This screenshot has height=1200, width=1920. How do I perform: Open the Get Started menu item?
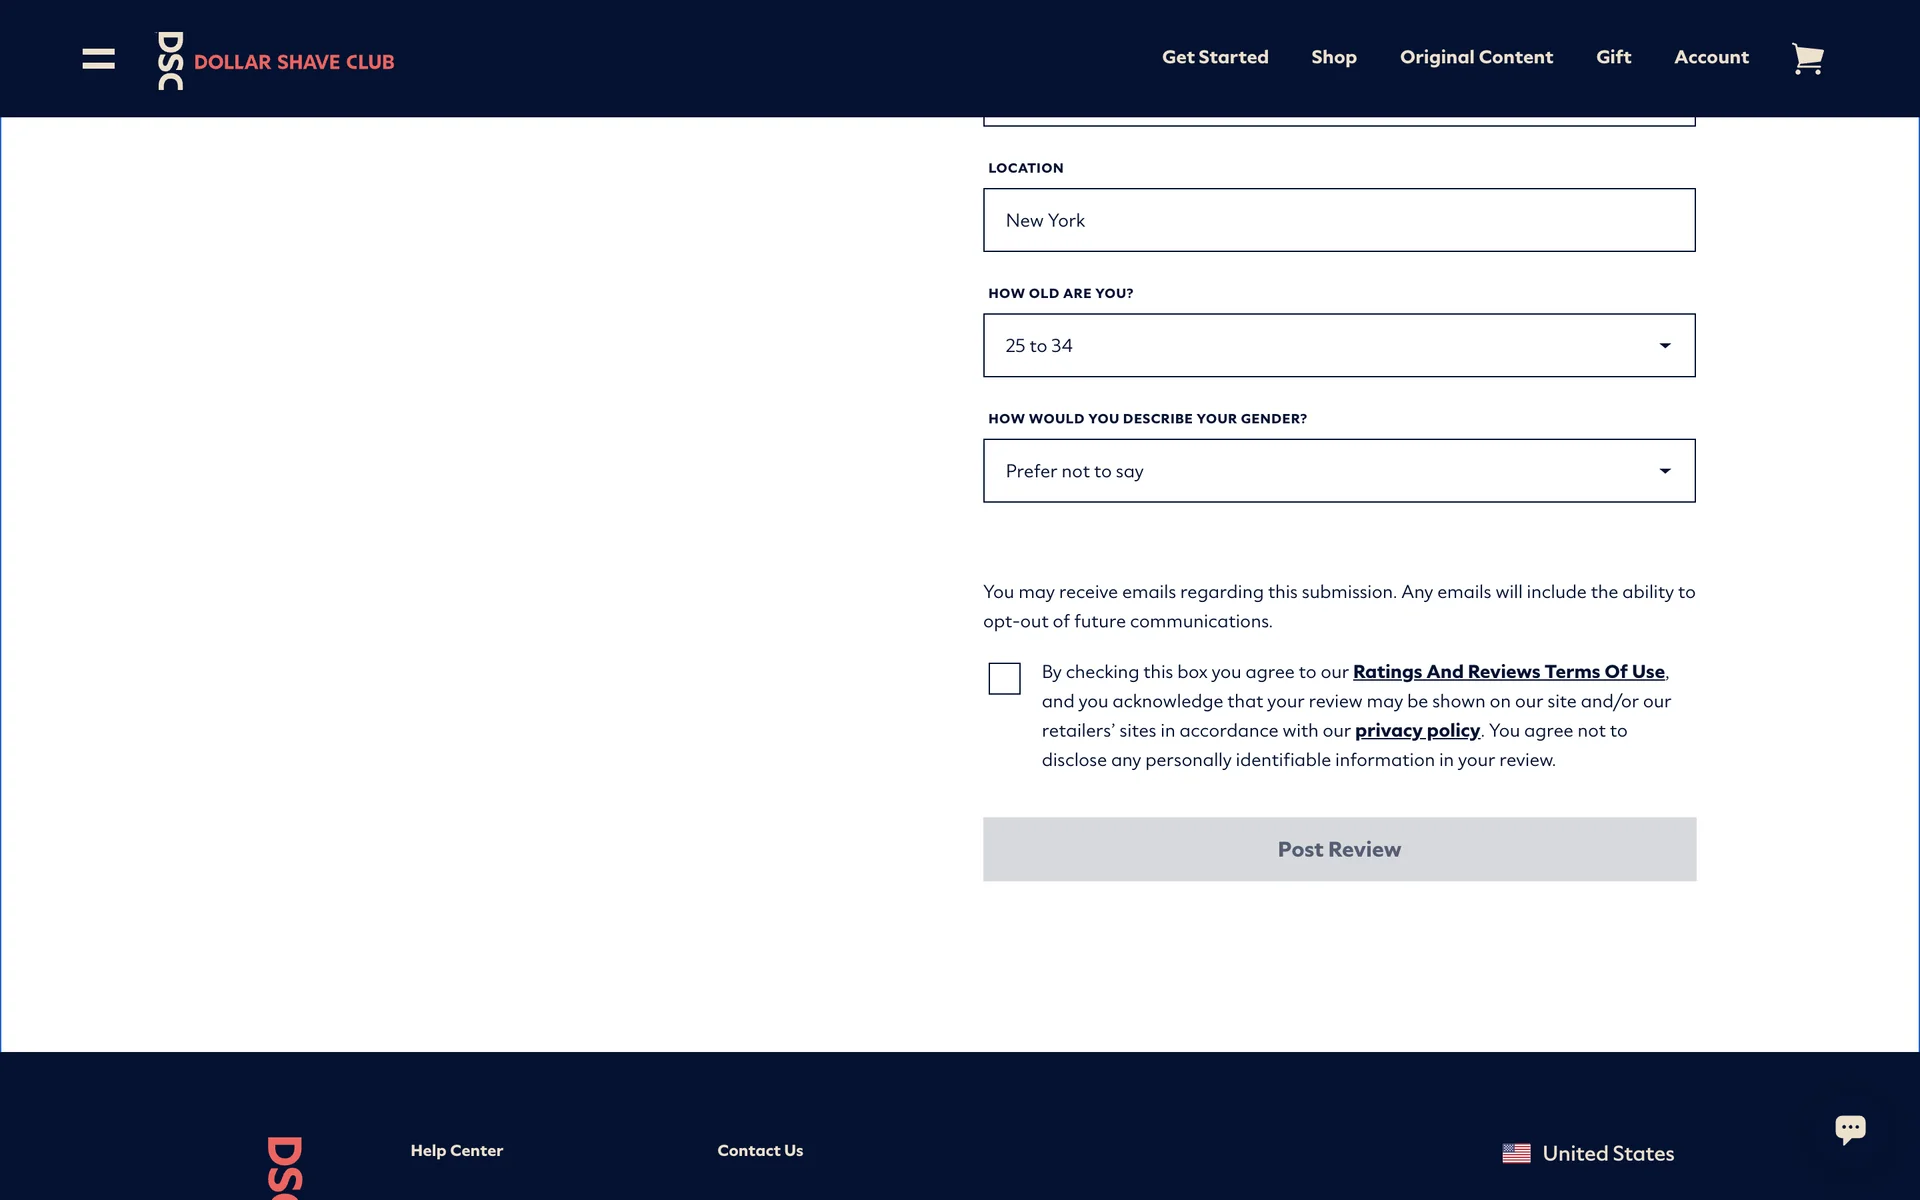pos(1215,58)
